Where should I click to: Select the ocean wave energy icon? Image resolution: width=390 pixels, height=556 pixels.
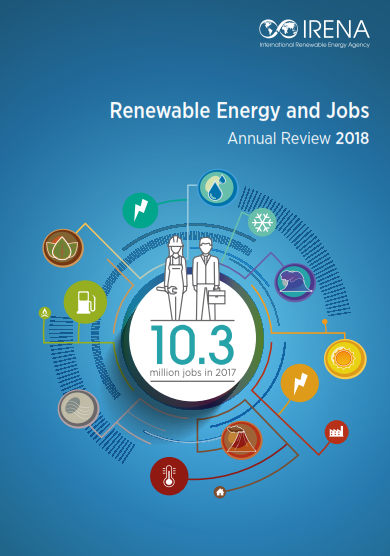pyautogui.click(x=295, y=283)
